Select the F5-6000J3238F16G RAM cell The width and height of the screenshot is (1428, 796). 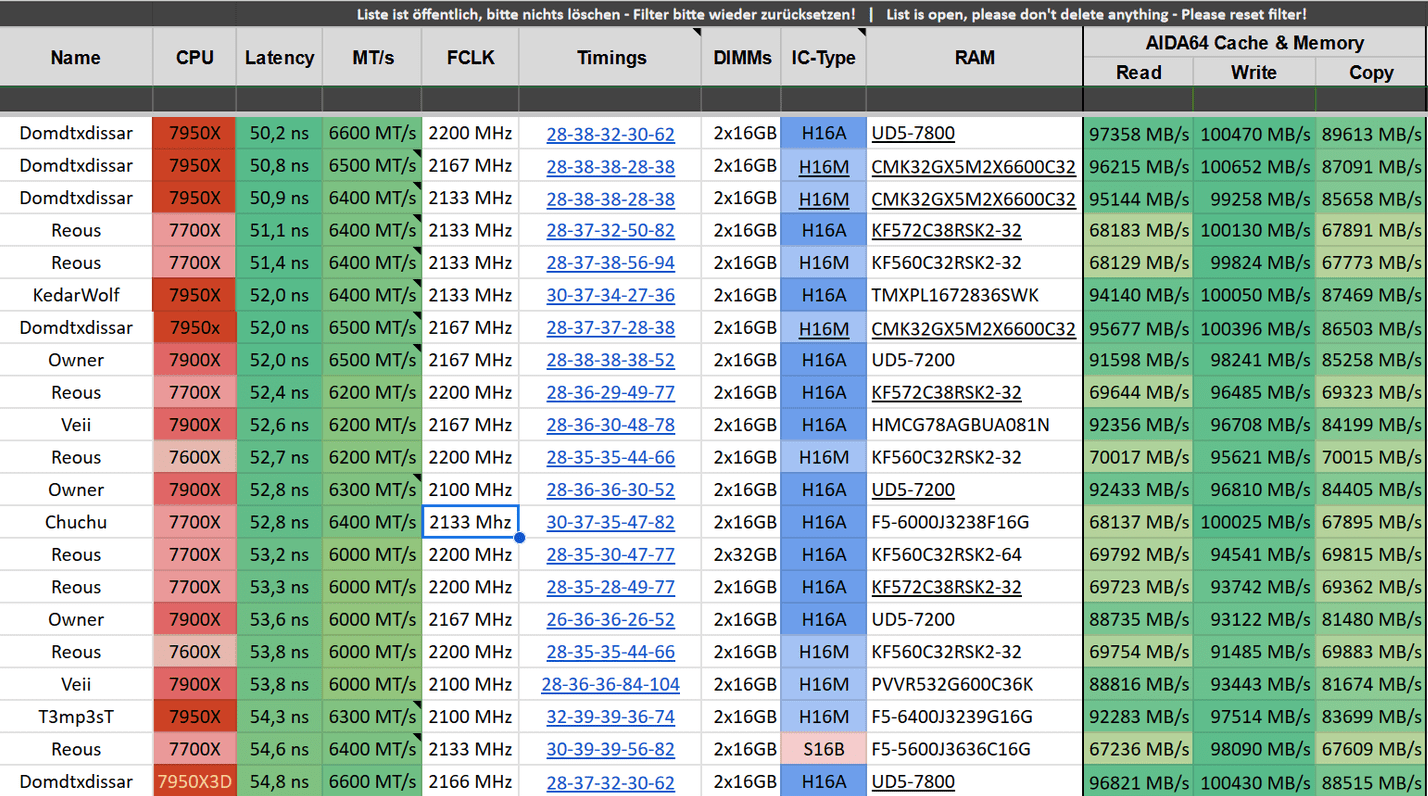(x=974, y=522)
